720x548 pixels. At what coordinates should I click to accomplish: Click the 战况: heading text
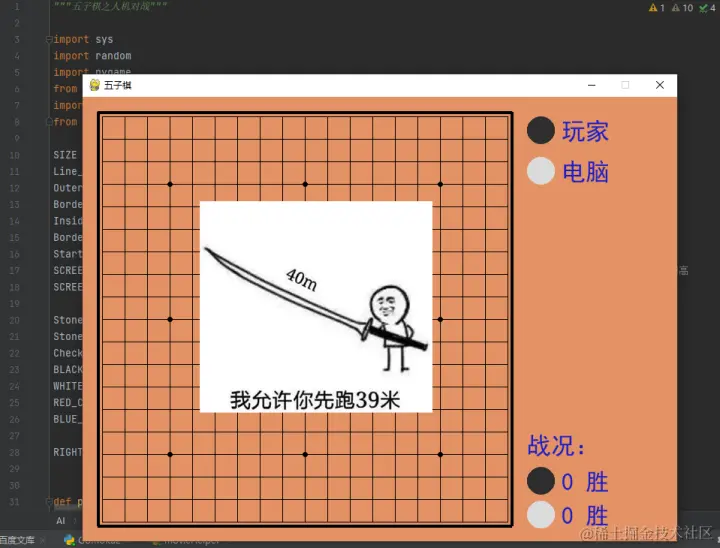(556, 446)
